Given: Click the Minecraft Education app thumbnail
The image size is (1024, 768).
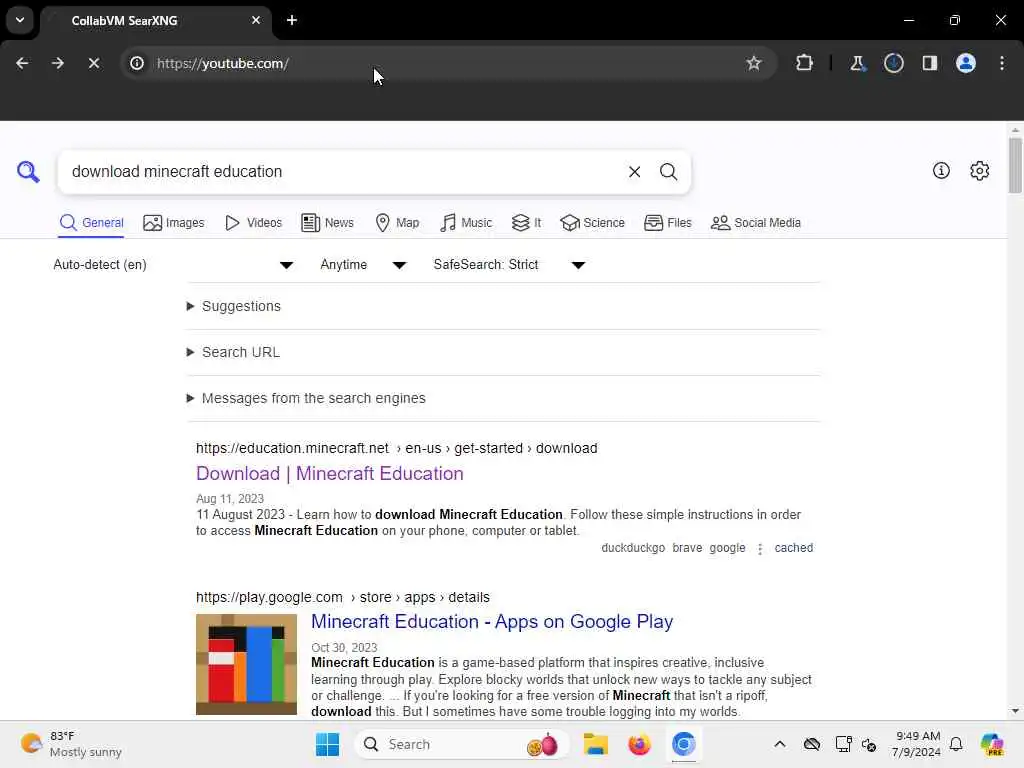Looking at the screenshot, I should coord(246,664).
